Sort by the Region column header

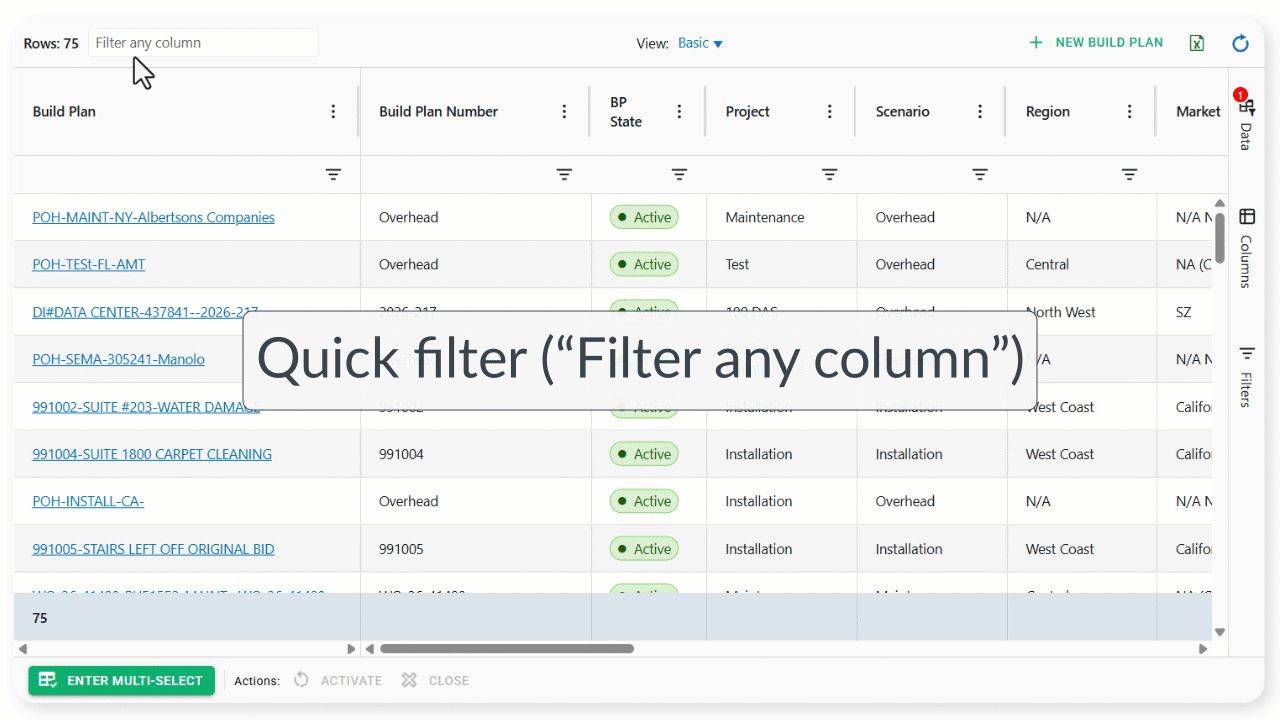[x=1048, y=112]
